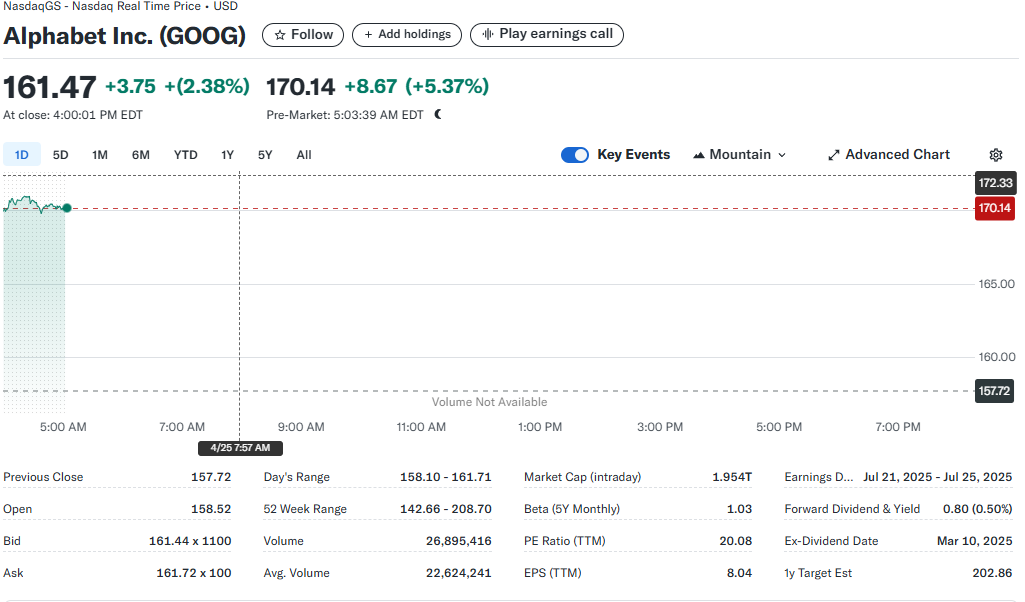Click the 157.72 previous close axis label
This screenshot has height=602, width=1025.
(x=994, y=391)
